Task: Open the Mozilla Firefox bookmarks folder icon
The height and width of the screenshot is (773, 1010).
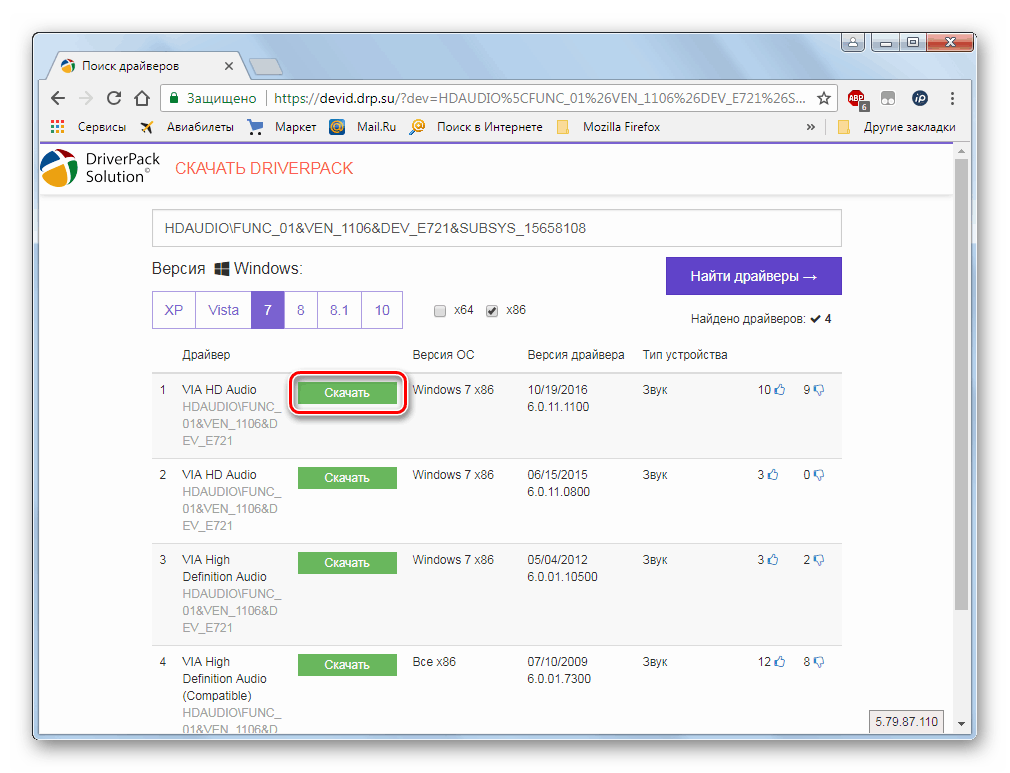Action: 563,127
